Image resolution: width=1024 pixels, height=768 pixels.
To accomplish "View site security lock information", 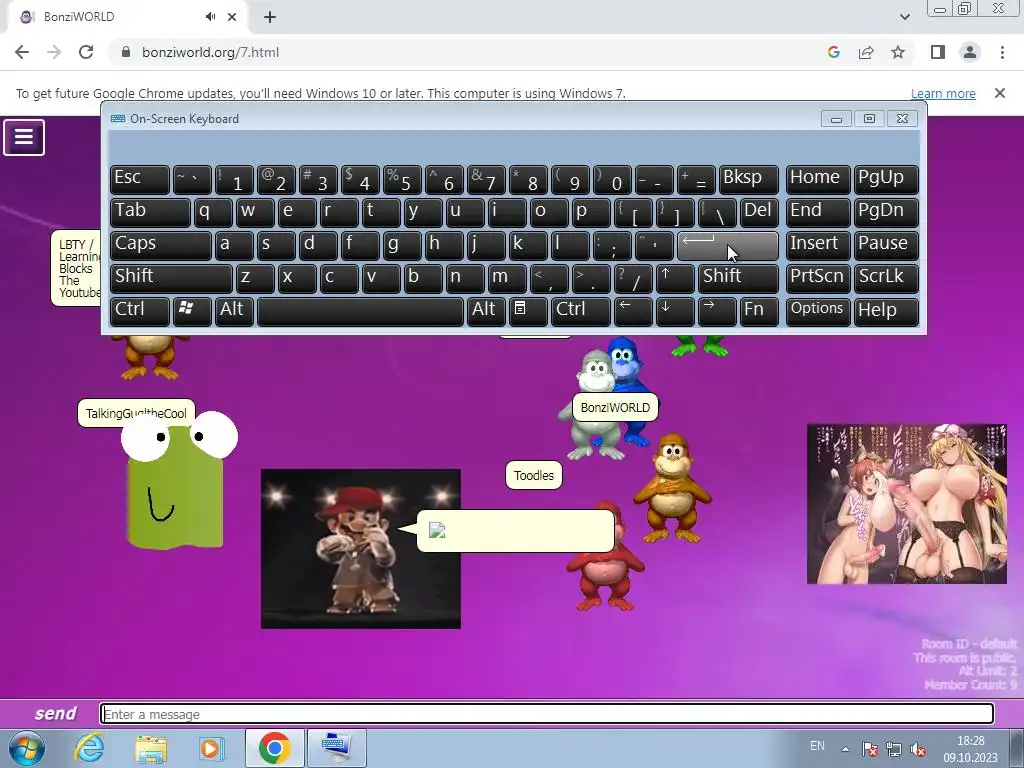I will 126,52.
